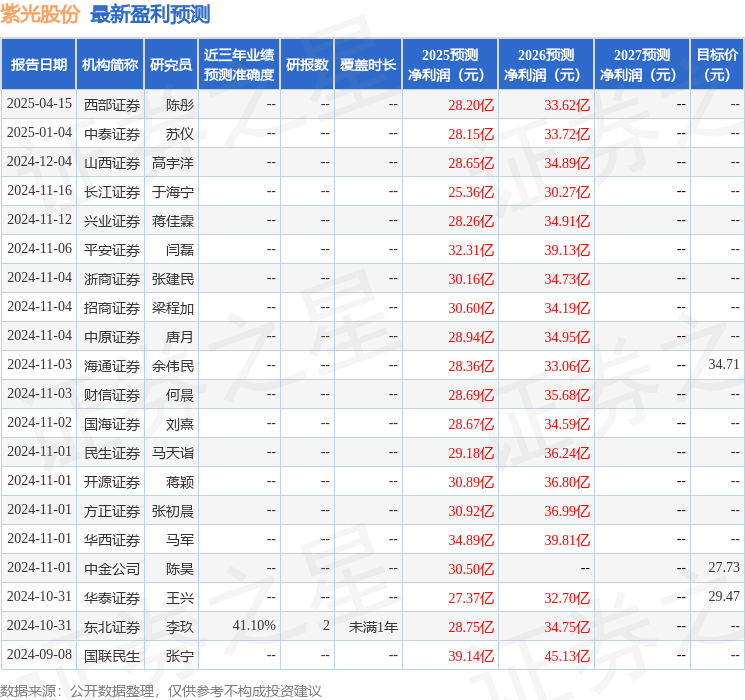Select the 2026预测净利润 column header

tap(546, 65)
